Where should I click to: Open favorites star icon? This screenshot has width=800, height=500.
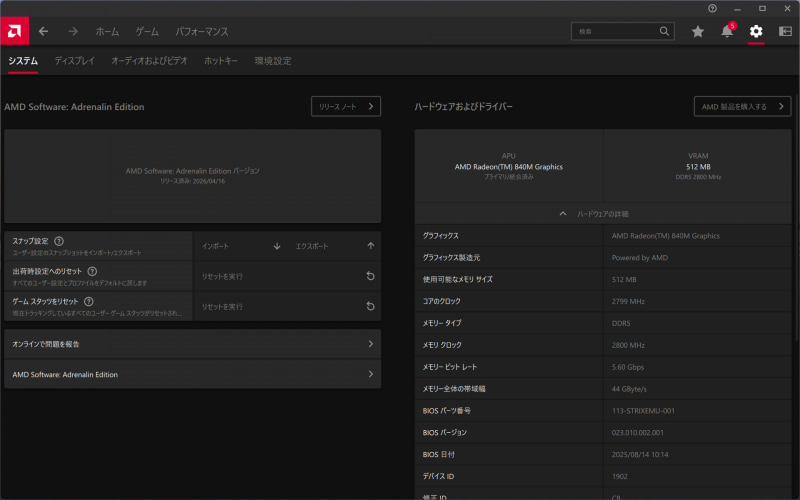click(697, 32)
